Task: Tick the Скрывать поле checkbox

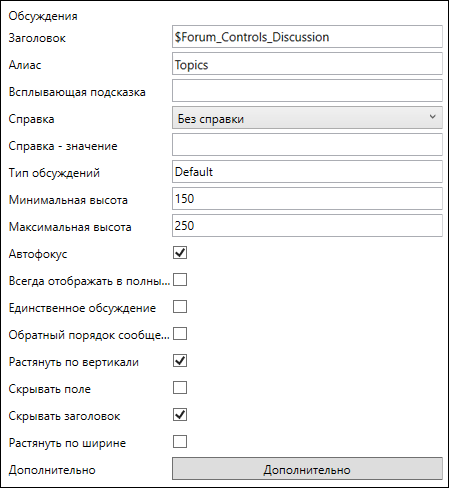Action: point(180,388)
